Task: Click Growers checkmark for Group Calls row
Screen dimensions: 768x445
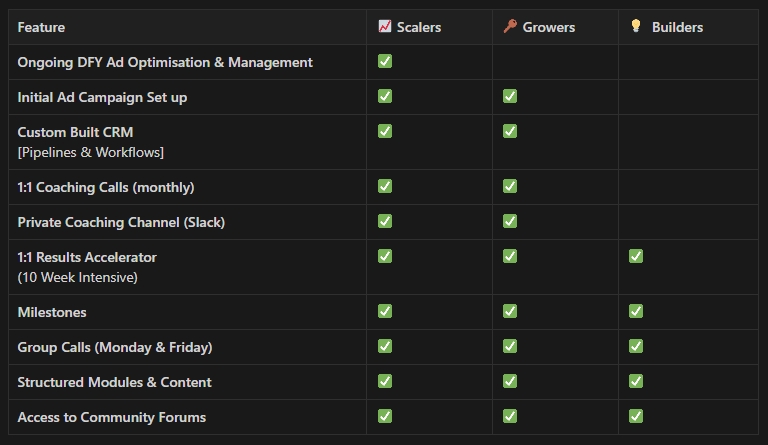Action: tap(510, 346)
